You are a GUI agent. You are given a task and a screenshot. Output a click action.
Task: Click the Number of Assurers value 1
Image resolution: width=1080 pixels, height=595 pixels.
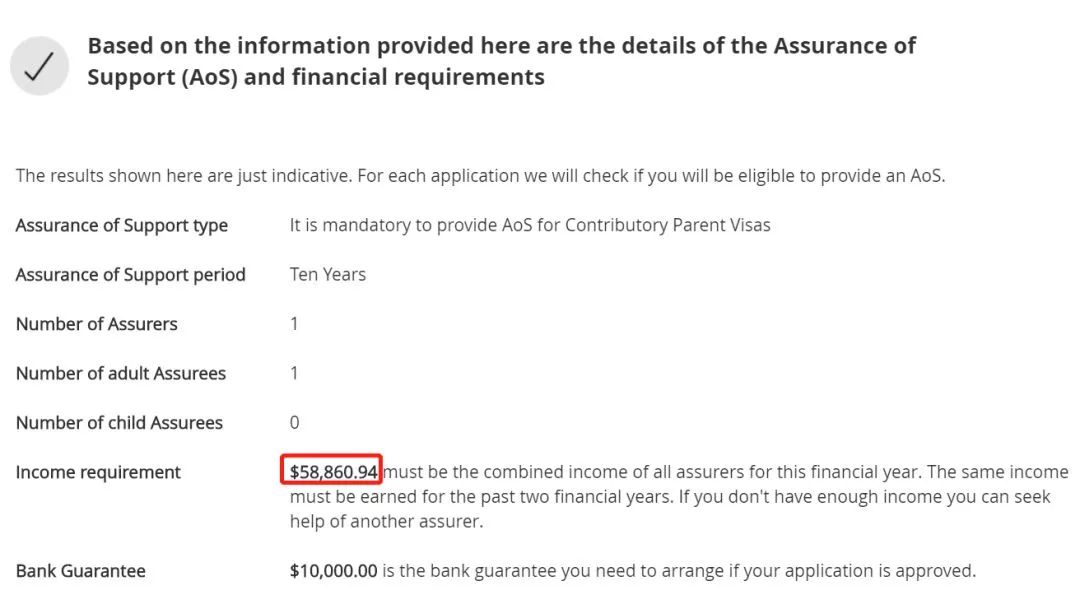coord(294,324)
